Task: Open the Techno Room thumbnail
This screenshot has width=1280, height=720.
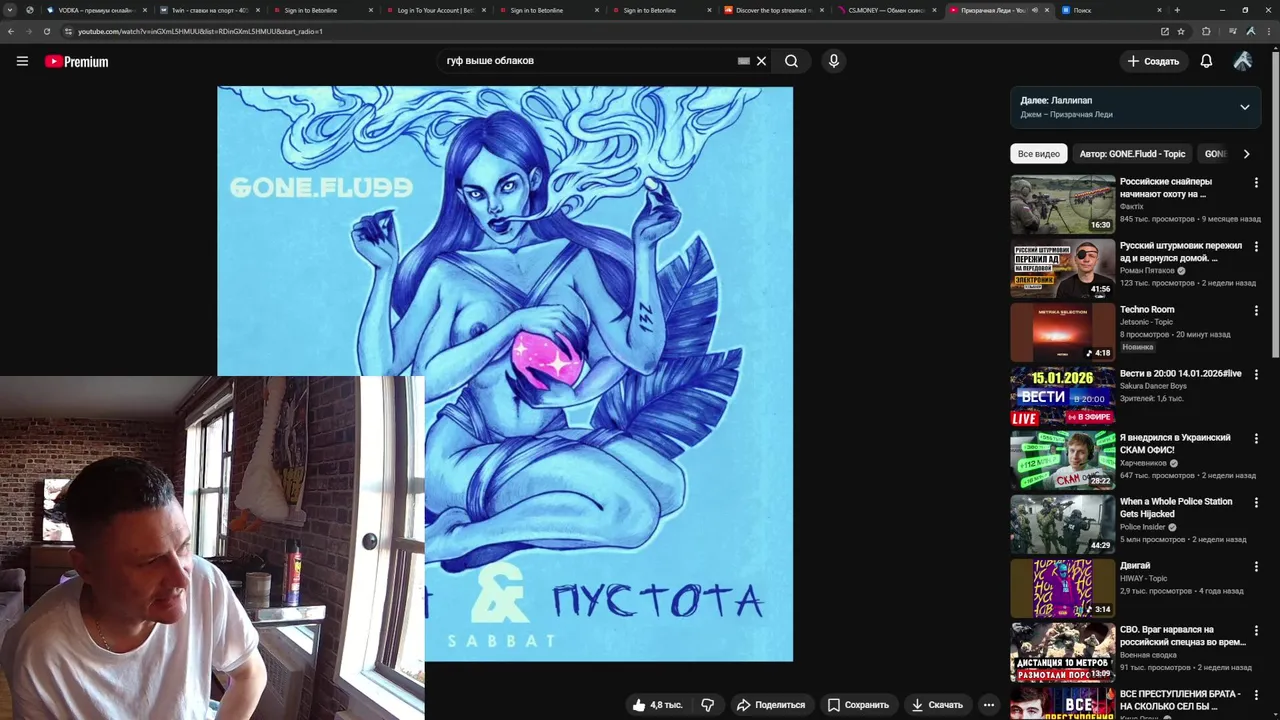Action: [x=1062, y=332]
